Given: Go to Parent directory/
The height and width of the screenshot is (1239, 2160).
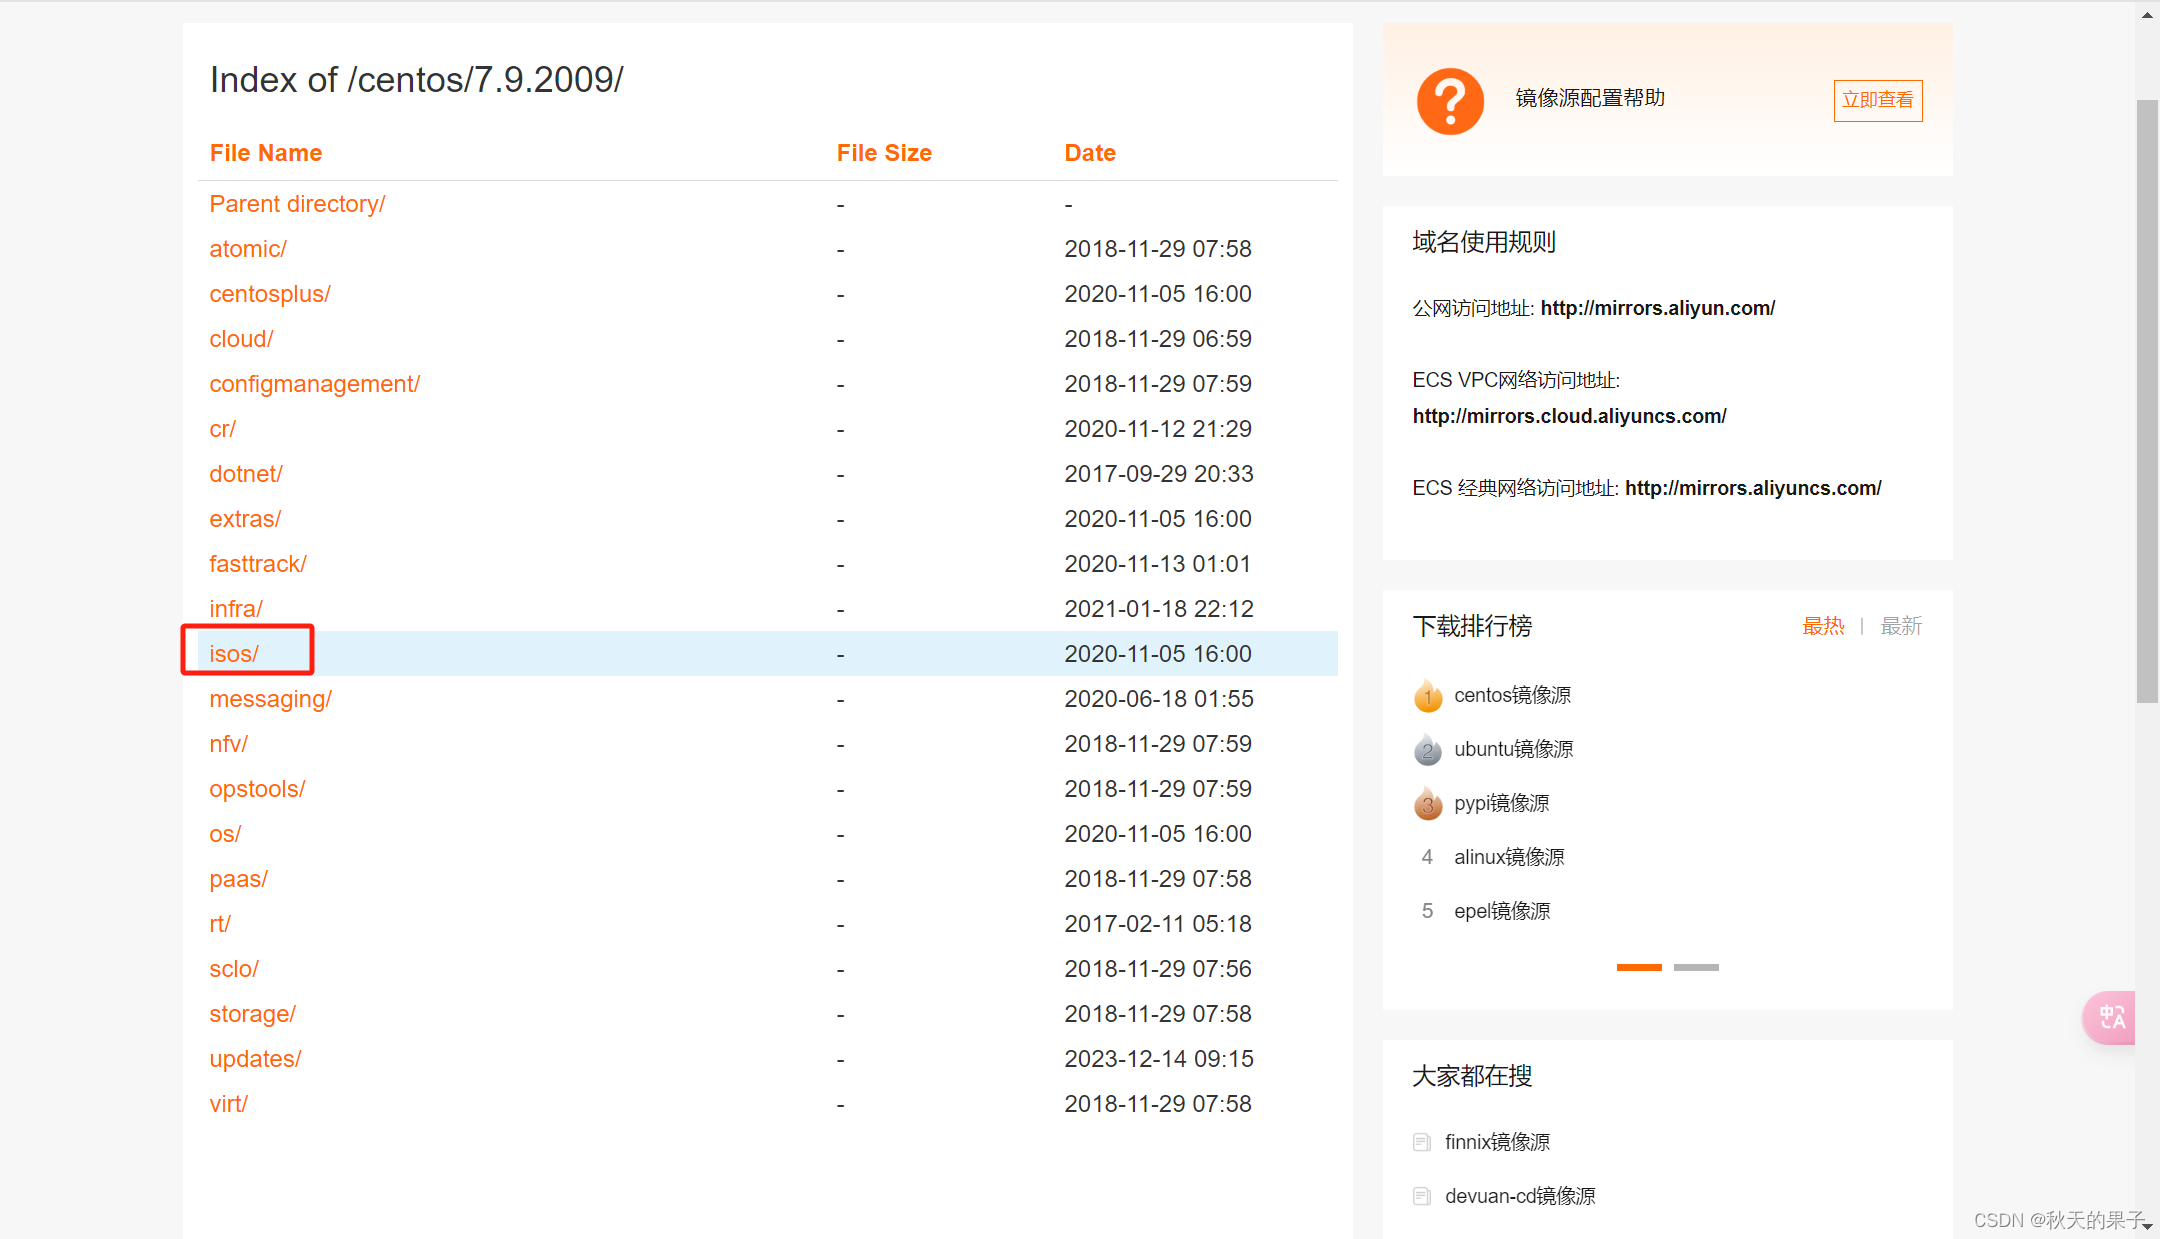Looking at the screenshot, I should pos(297,204).
